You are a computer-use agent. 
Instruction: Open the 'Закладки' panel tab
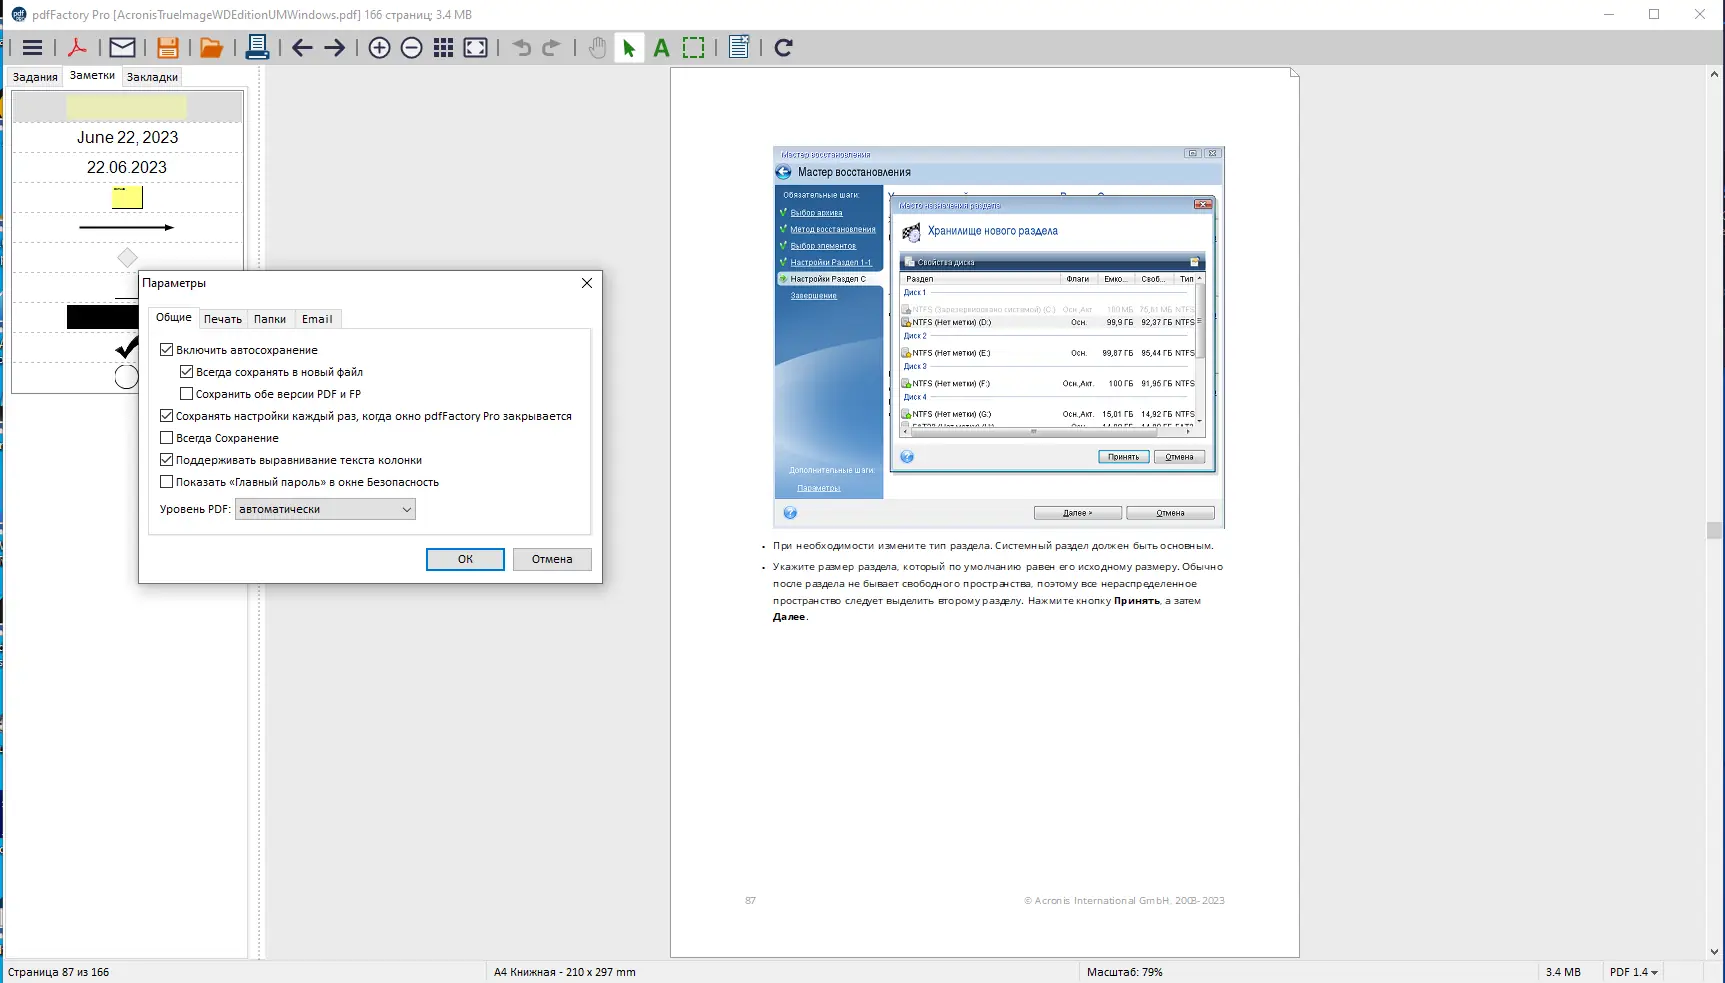tap(152, 77)
